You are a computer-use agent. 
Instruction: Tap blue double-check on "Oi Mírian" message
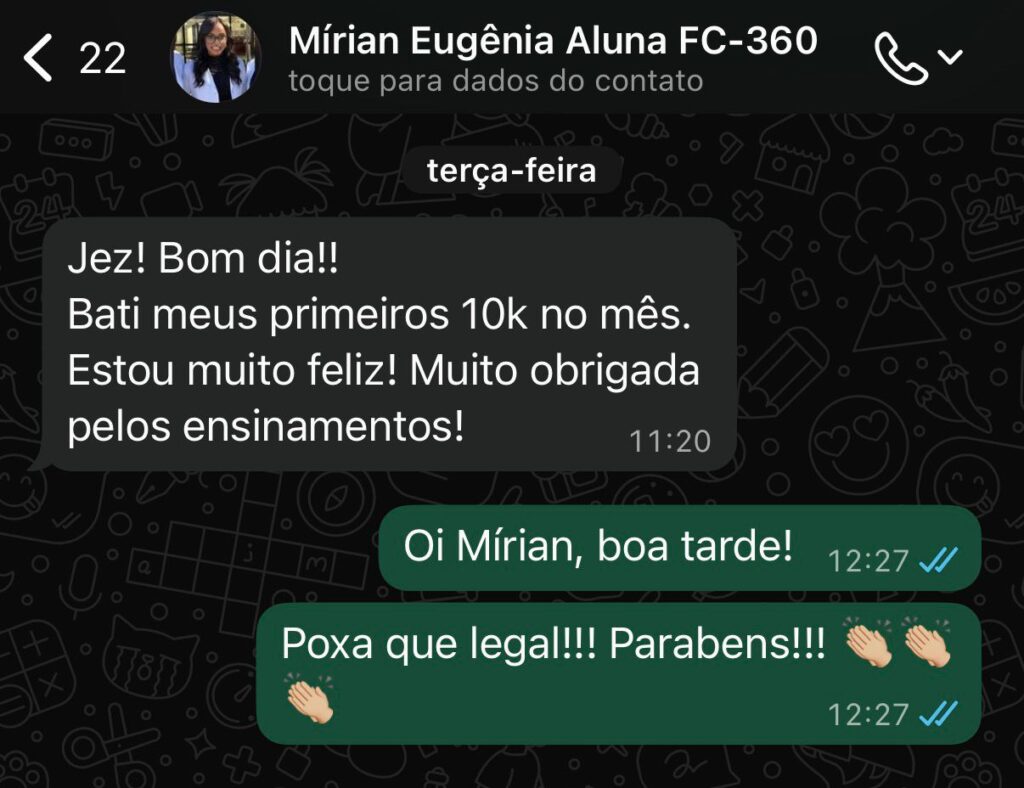pos(938,560)
